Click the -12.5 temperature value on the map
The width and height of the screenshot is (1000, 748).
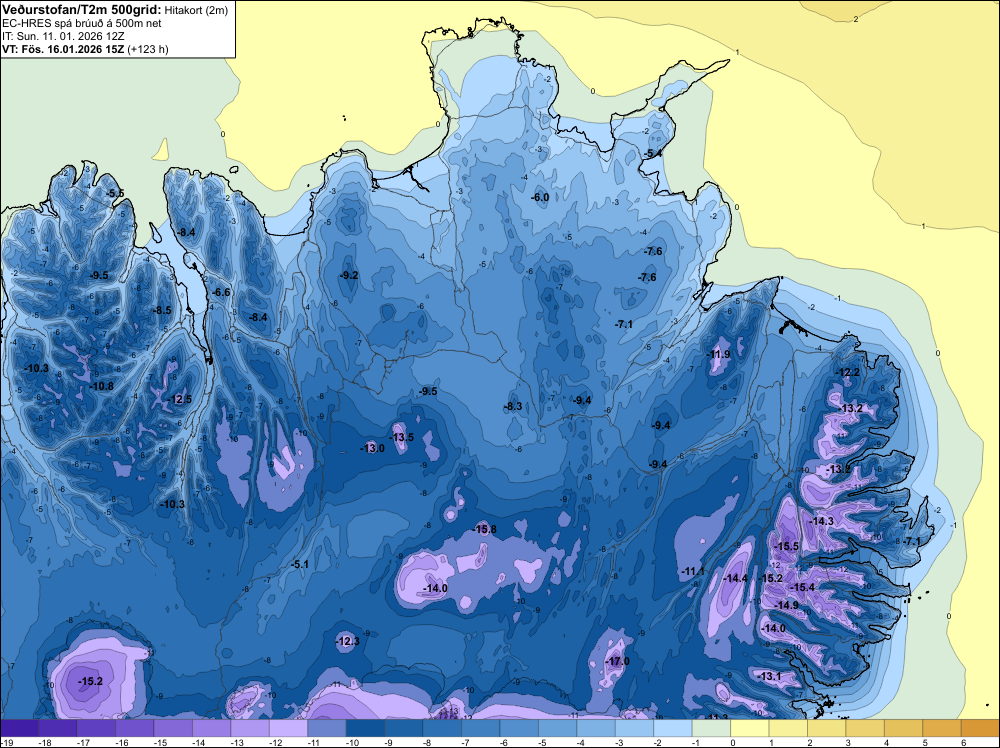coord(180,400)
